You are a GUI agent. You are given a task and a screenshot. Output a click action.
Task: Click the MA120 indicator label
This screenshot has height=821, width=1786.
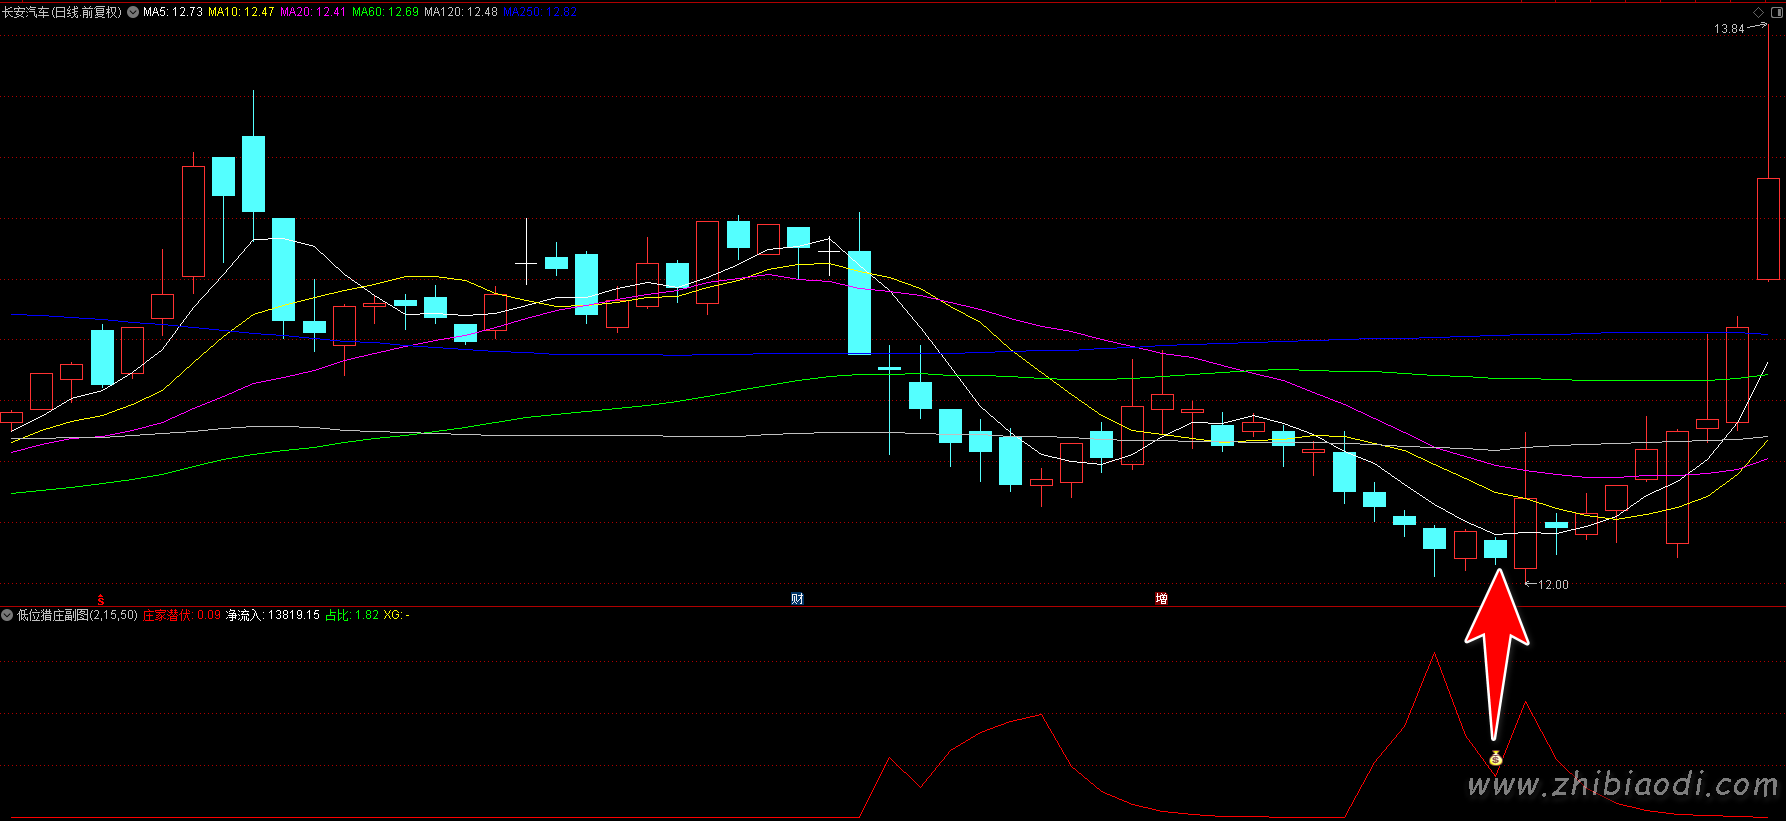pos(460,12)
